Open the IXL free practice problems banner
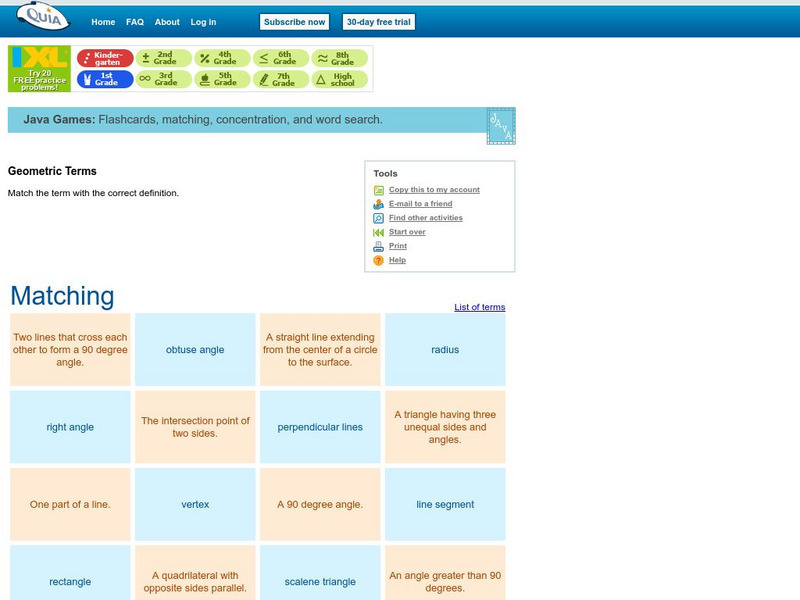The image size is (800, 600). click(39, 69)
